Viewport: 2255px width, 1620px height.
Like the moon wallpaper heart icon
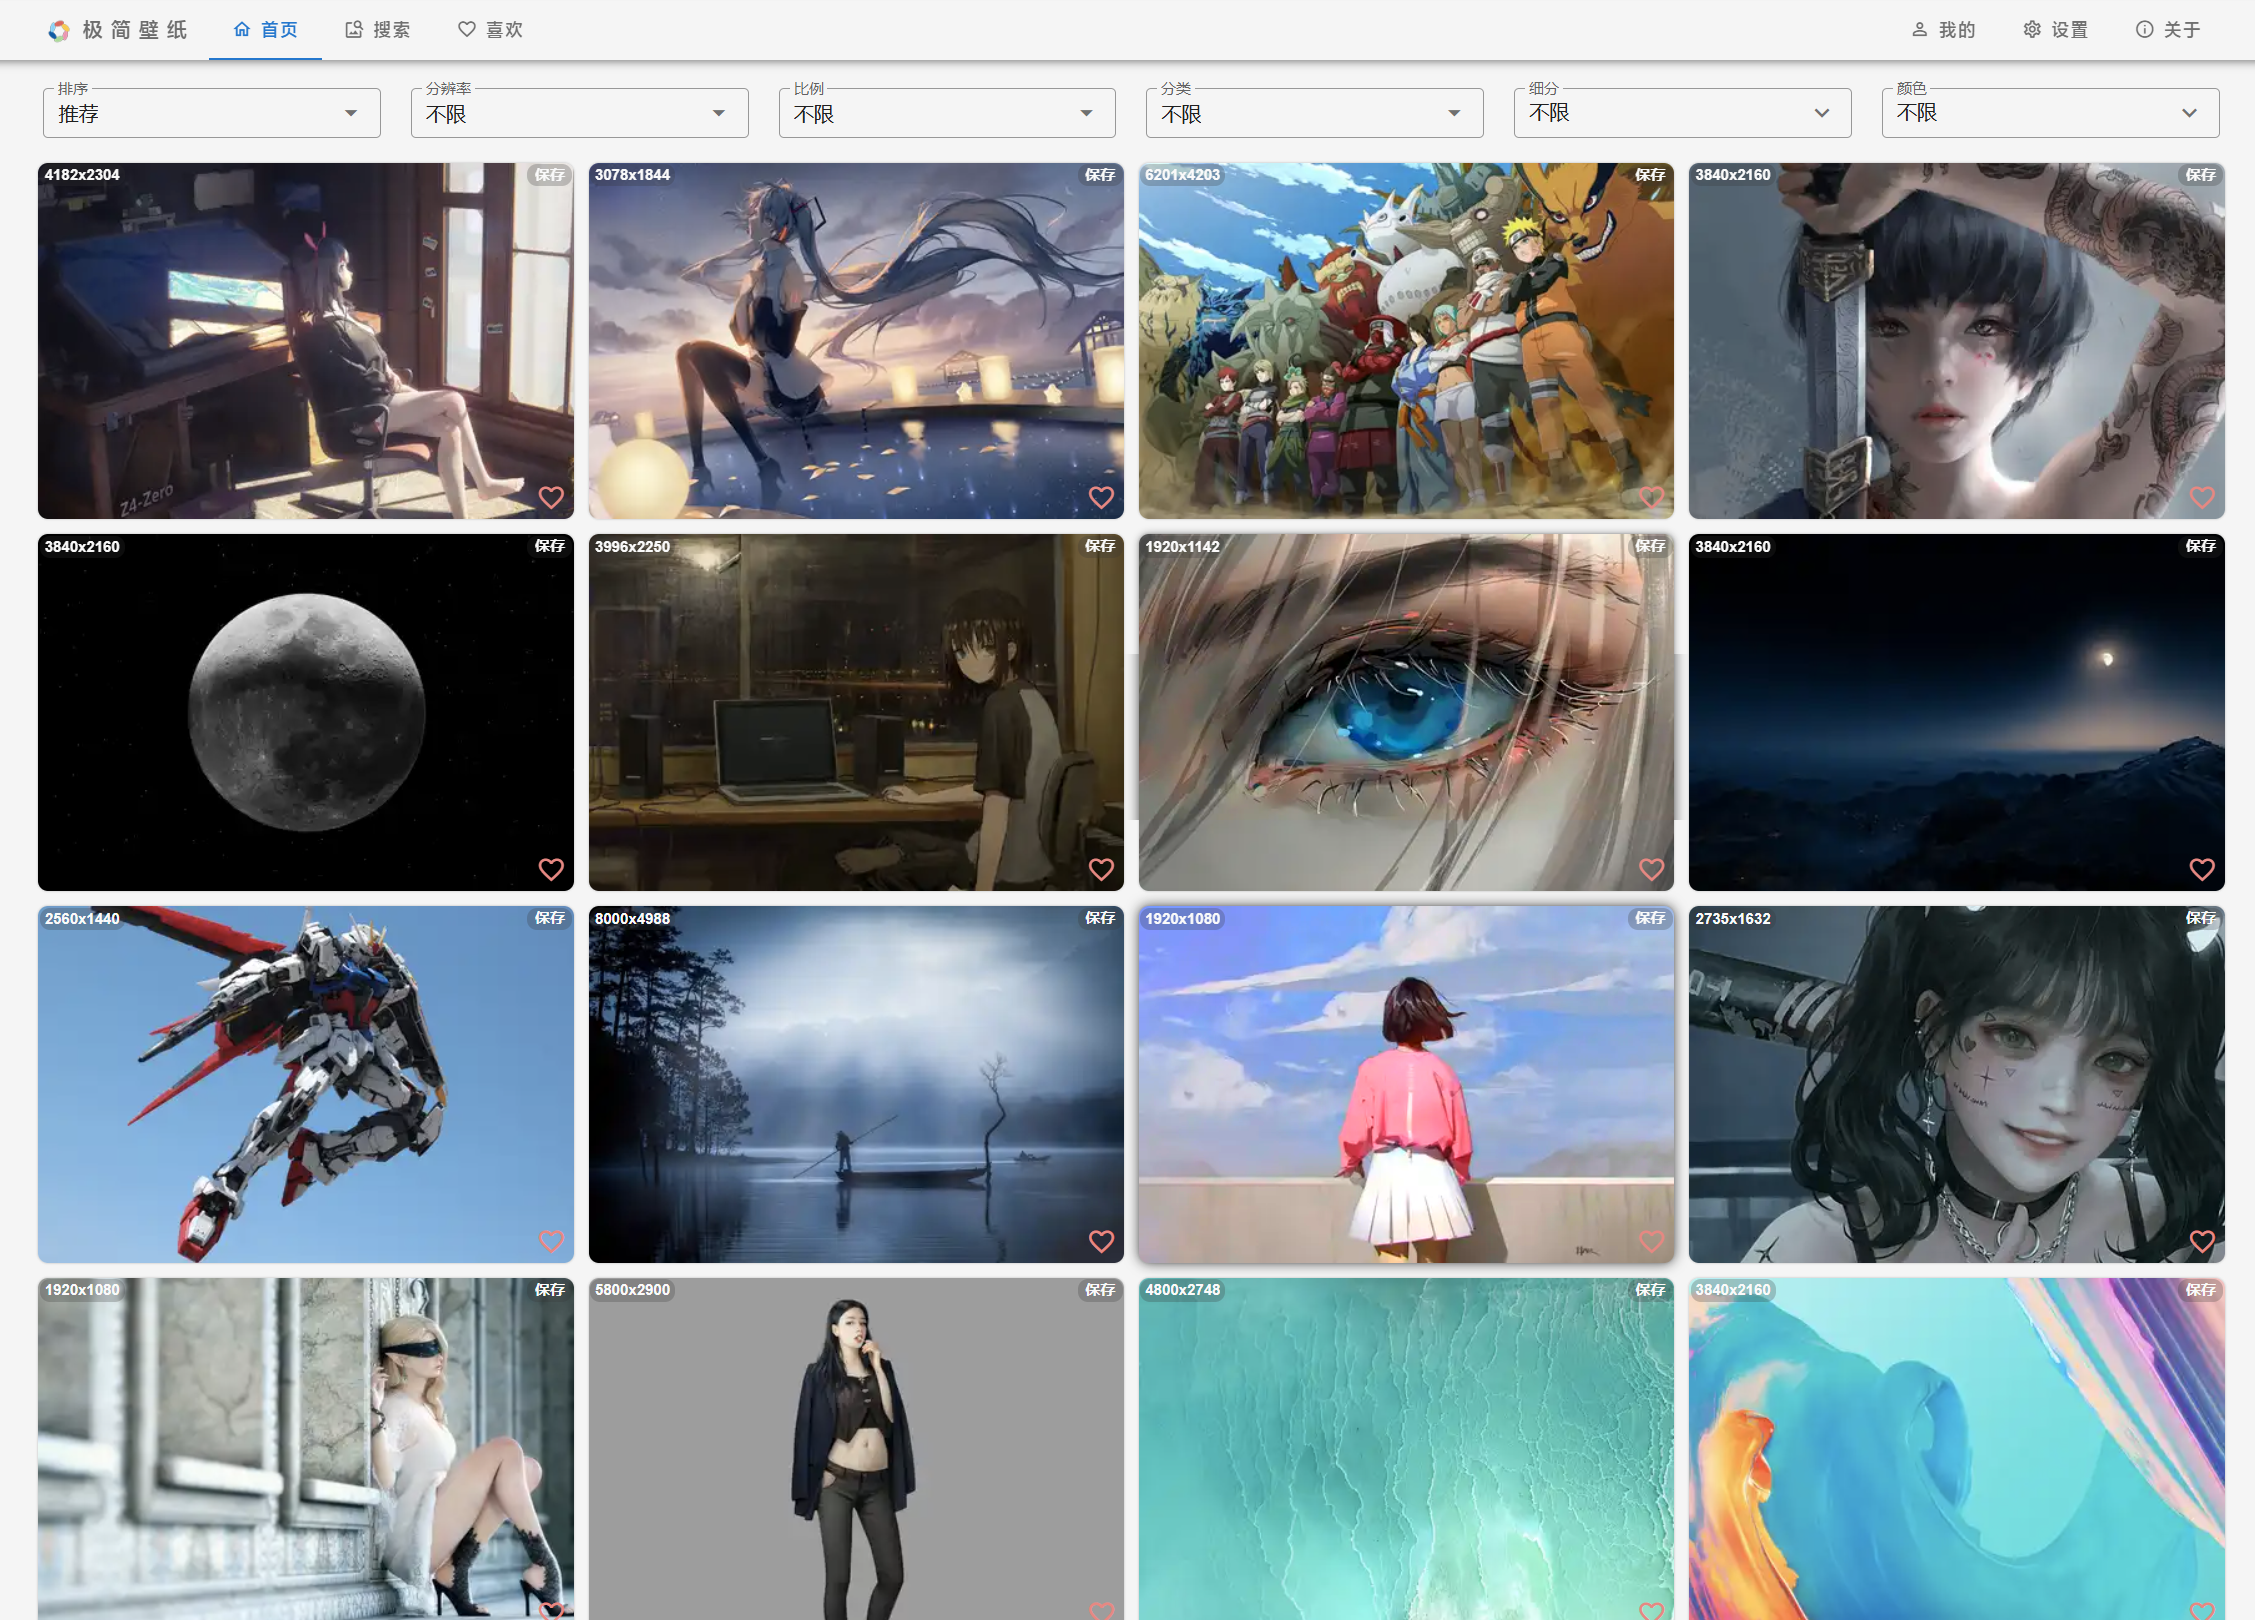click(551, 869)
